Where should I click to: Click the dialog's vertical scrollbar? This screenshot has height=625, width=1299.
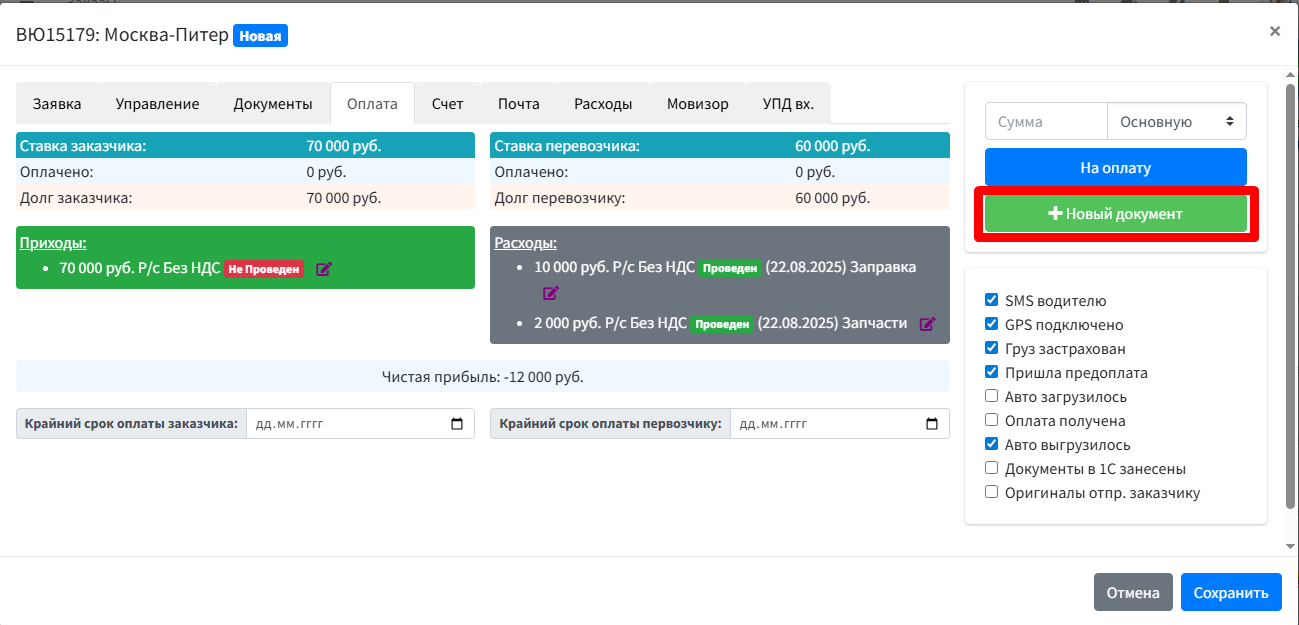(x=1290, y=300)
